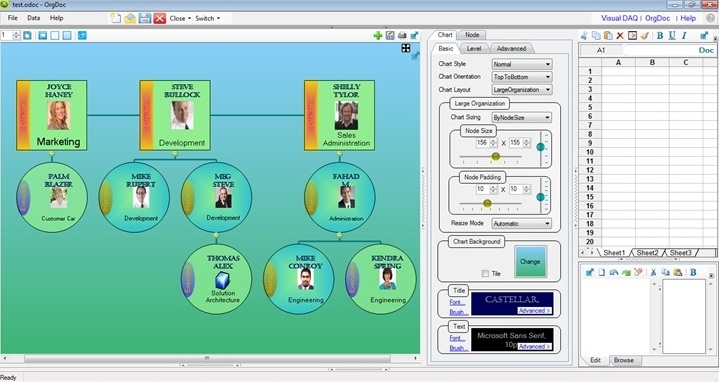The width and height of the screenshot is (719, 383).
Task: Click the save floppy disk icon
Action: [x=145, y=18]
